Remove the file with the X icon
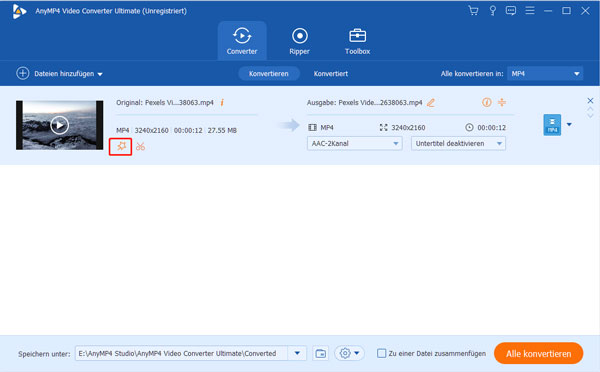600x372 pixels. click(x=590, y=101)
